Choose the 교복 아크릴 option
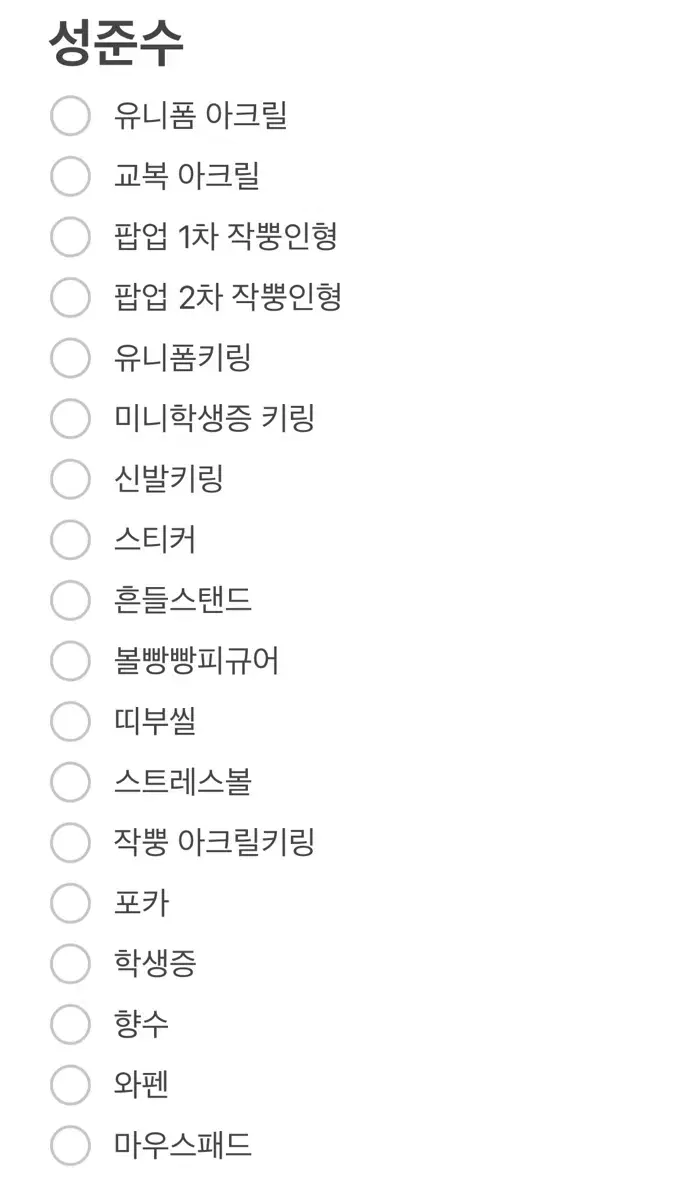 coord(70,177)
